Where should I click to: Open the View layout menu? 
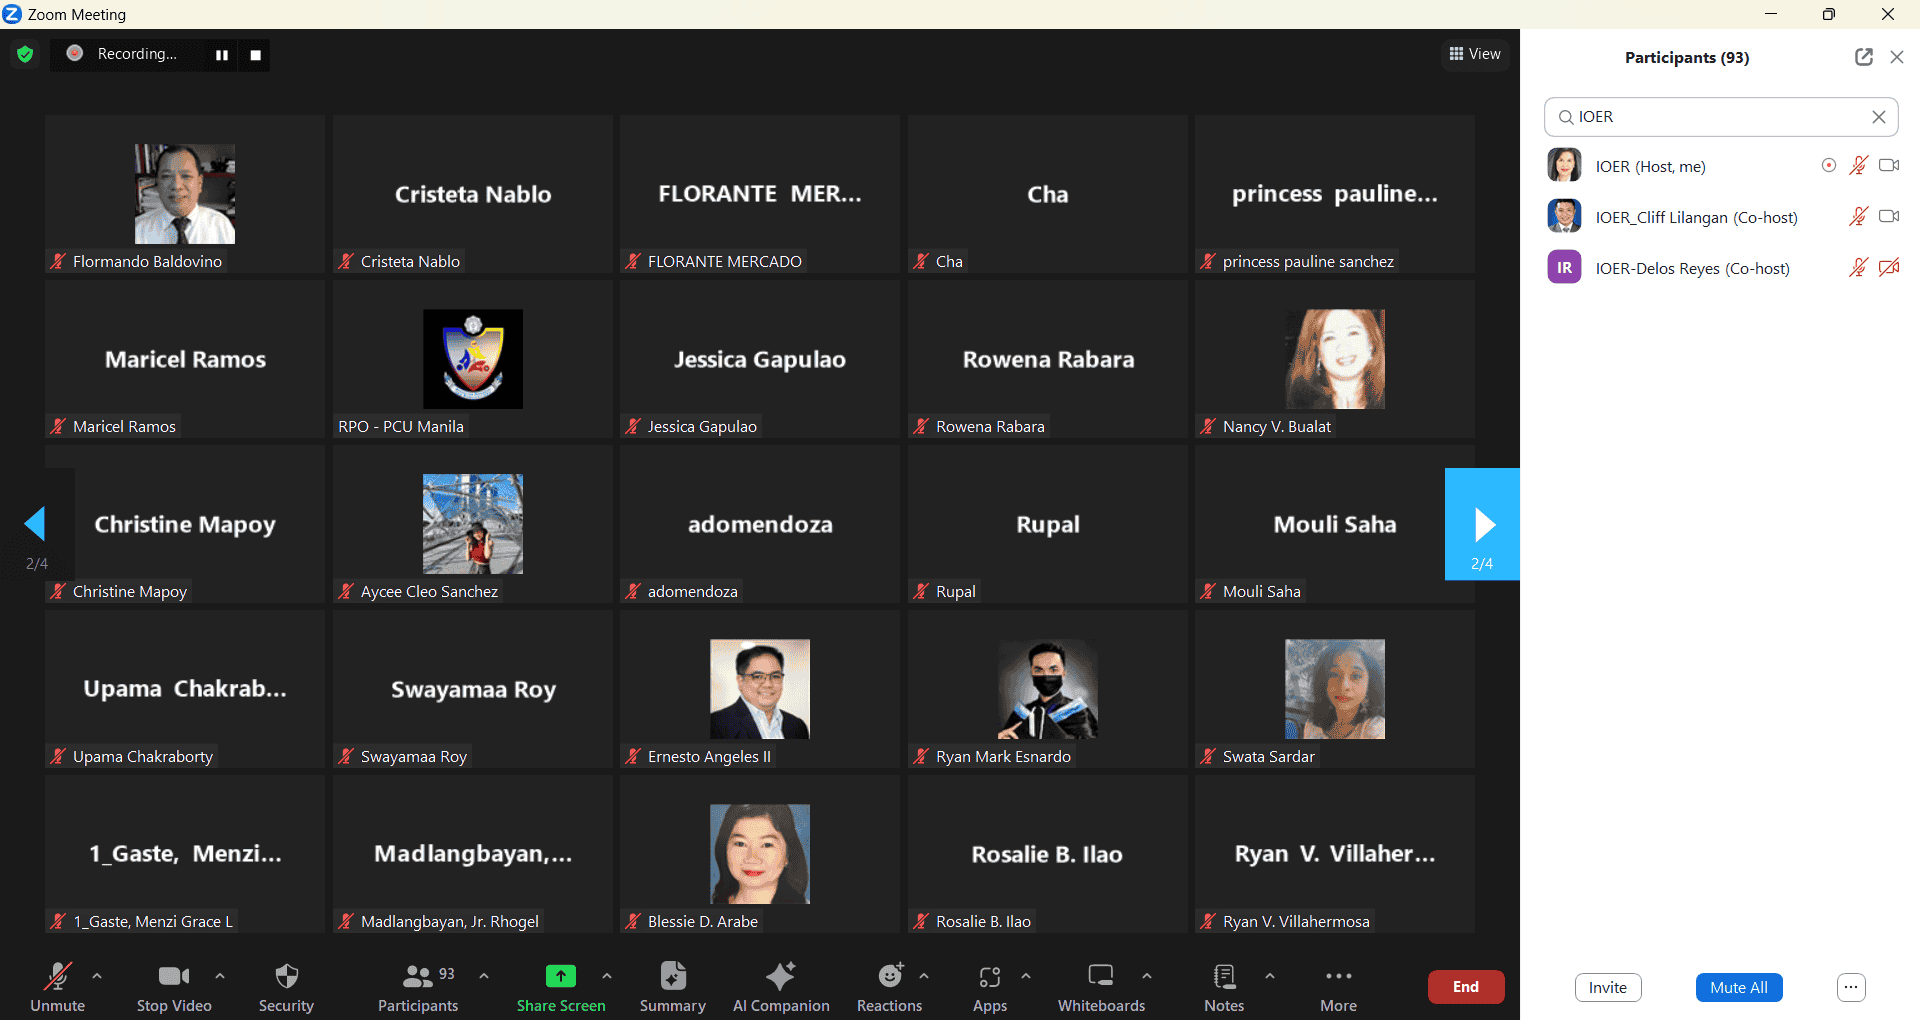1475,54
